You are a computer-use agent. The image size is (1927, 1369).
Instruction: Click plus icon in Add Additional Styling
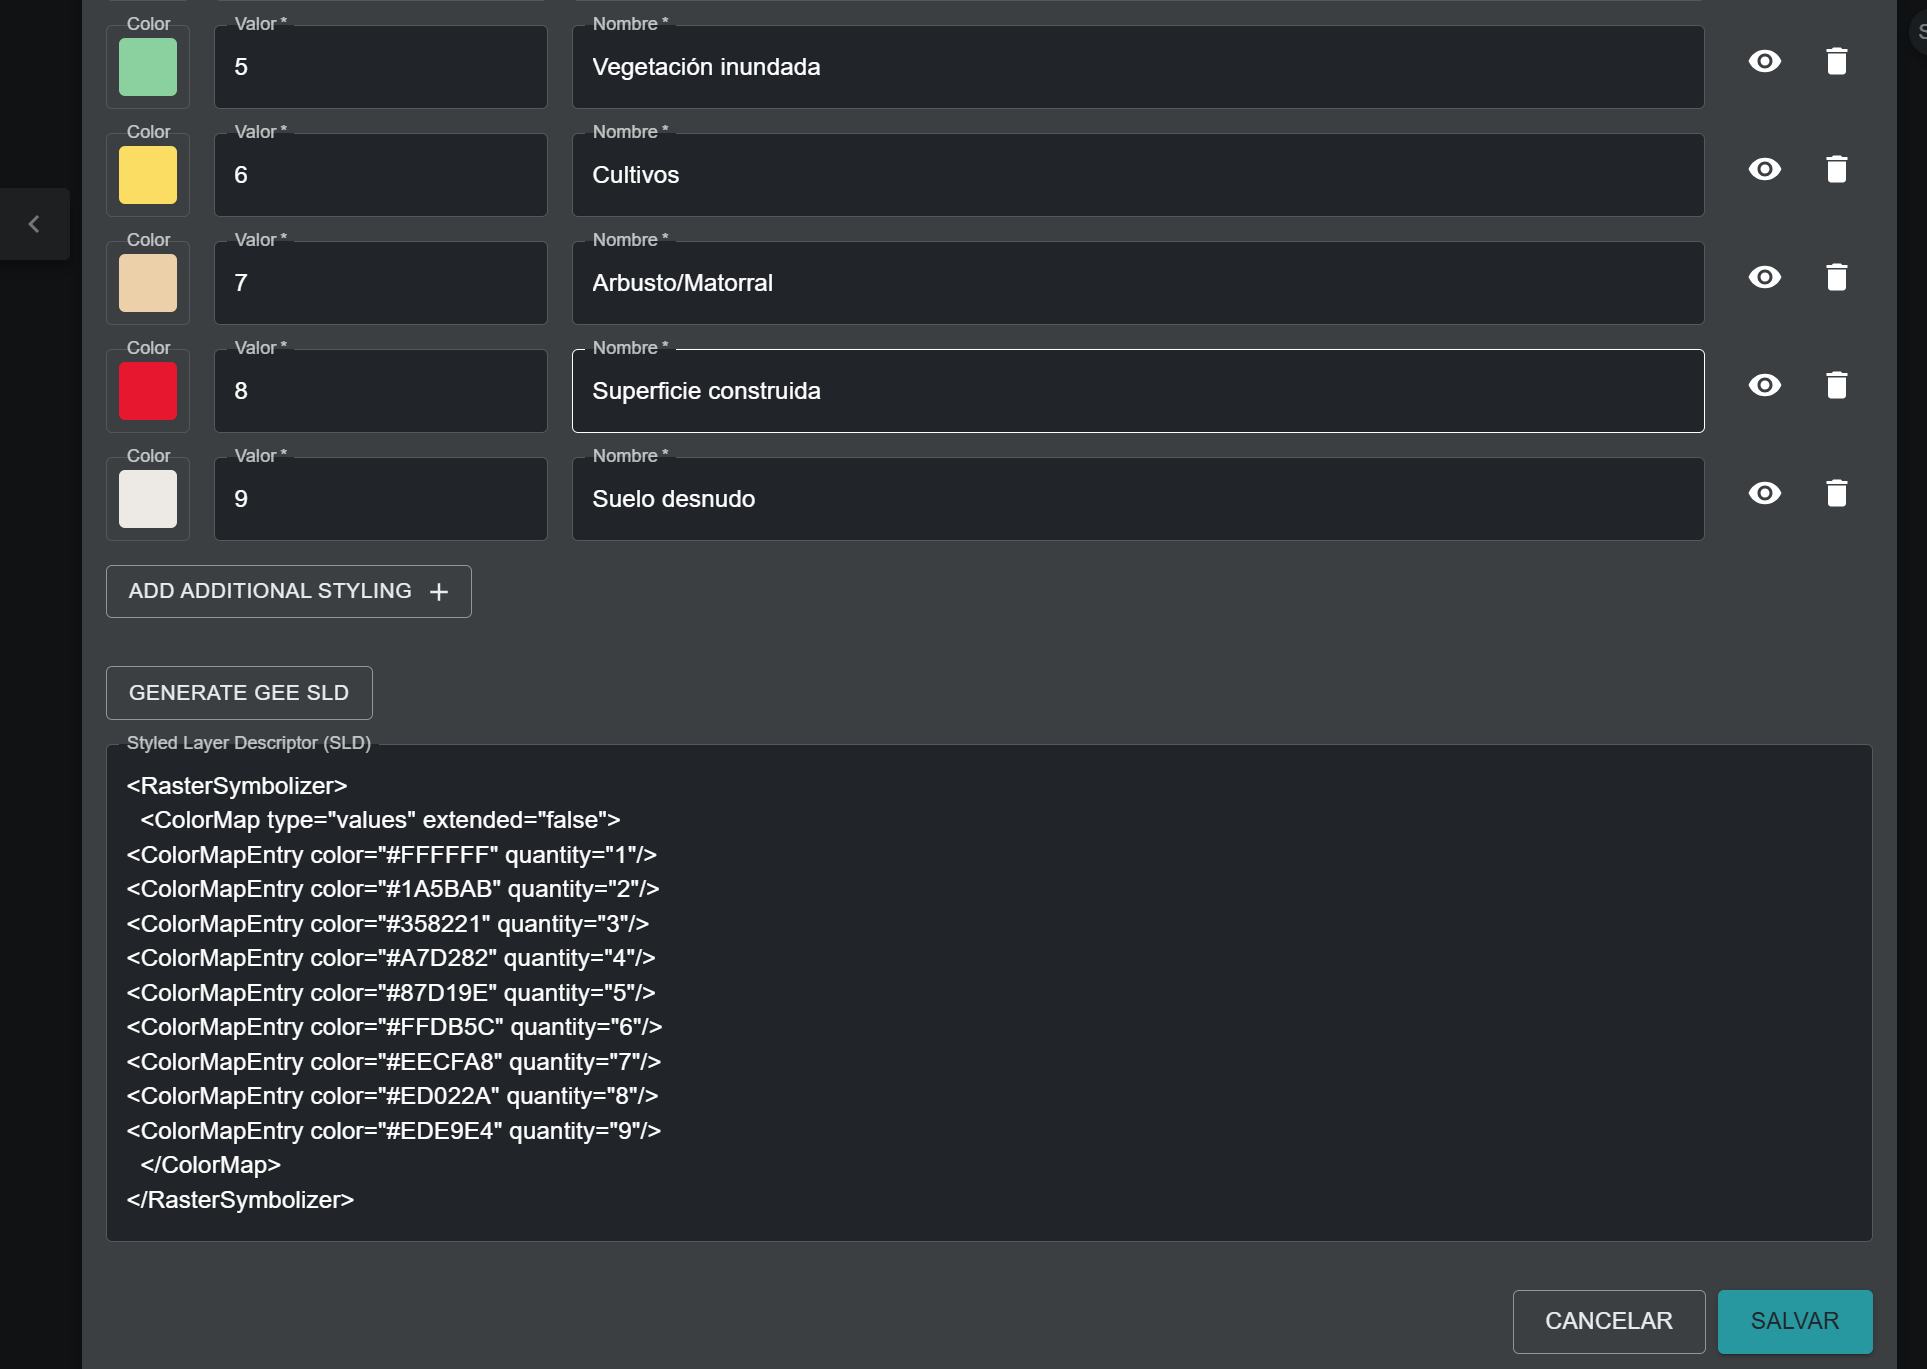[438, 592]
